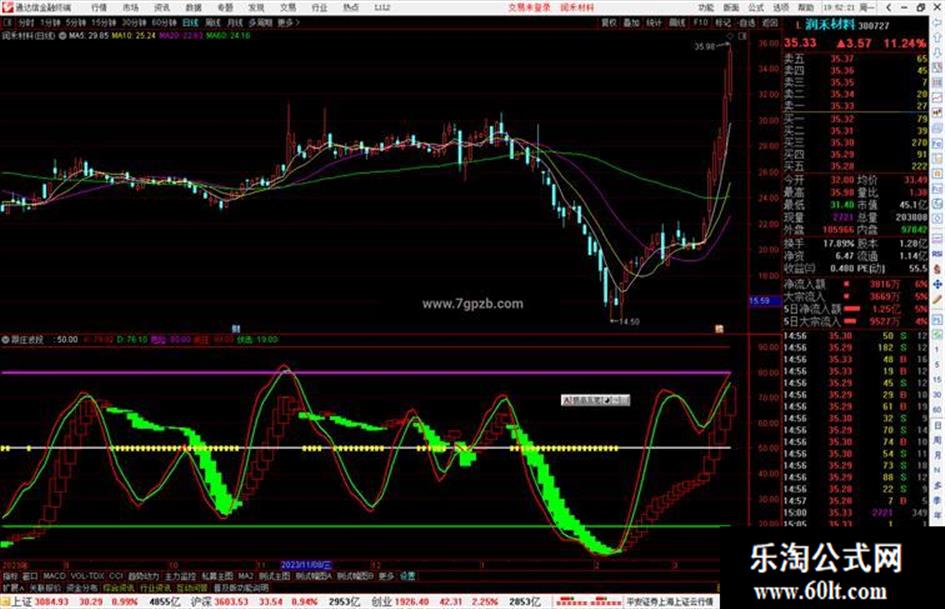
Task: Click the stock name 润禾材料 in the quote panel
Action: (x=829, y=25)
